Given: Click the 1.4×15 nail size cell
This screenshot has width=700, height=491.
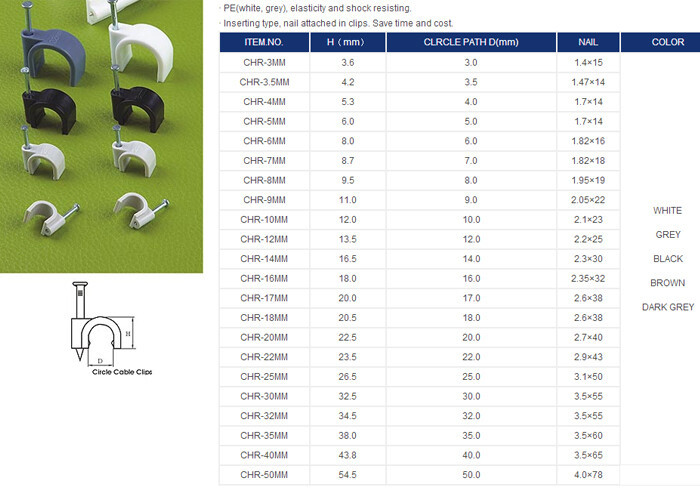Looking at the screenshot, I should pyautogui.click(x=588, y=62).
